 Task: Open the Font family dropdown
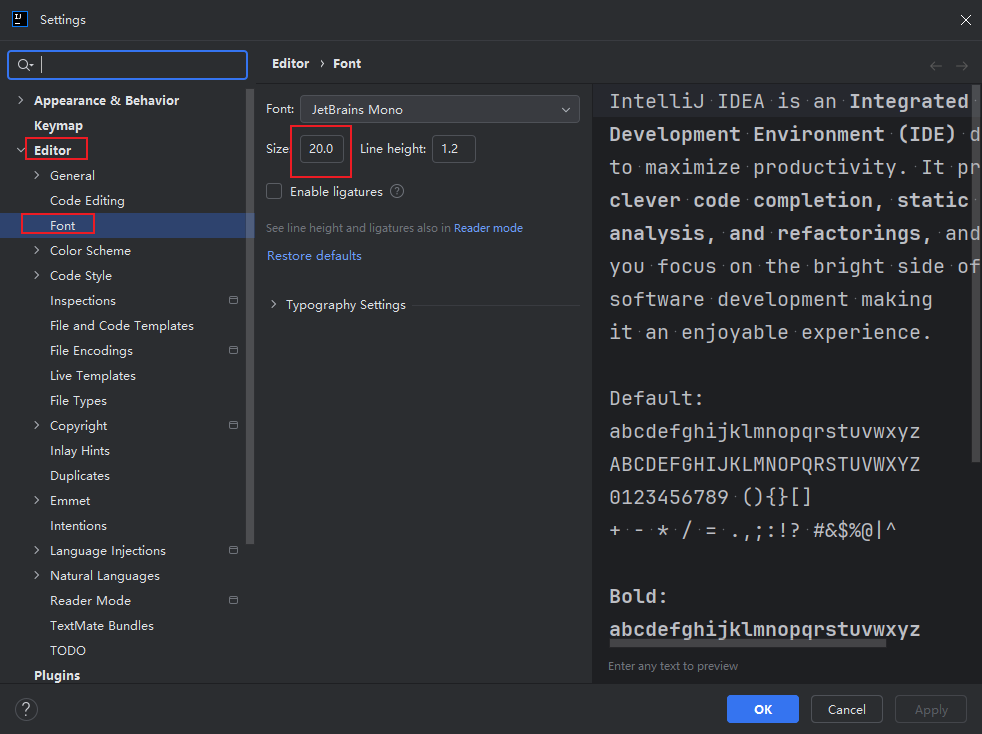click(x=439, y=109)
